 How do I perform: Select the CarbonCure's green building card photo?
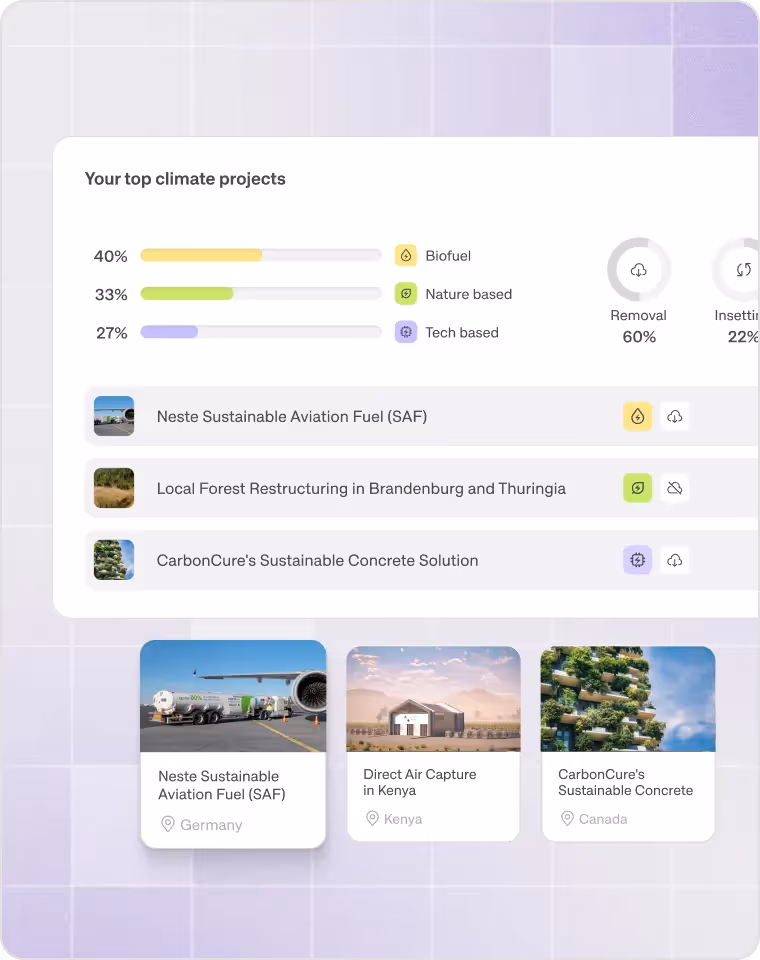[628, 699]
